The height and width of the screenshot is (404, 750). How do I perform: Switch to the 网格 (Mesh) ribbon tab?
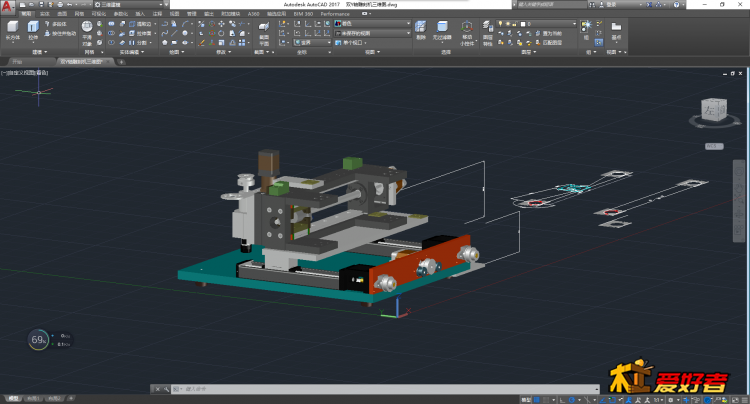79,14
